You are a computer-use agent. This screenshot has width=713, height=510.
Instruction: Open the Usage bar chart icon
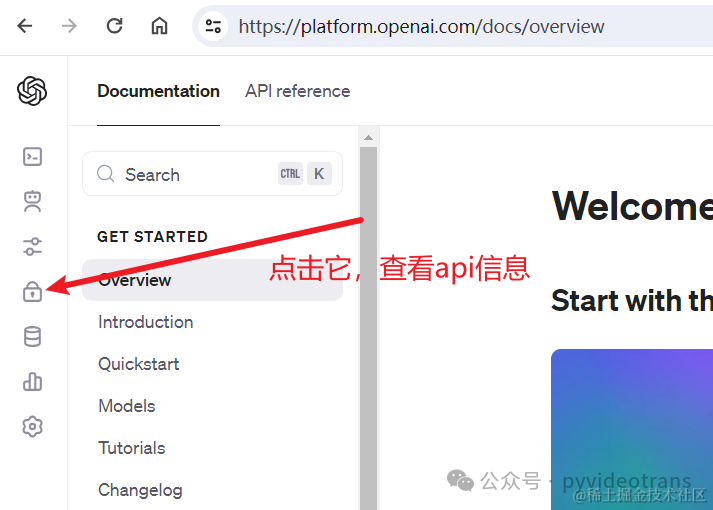(x=32, y=381)
